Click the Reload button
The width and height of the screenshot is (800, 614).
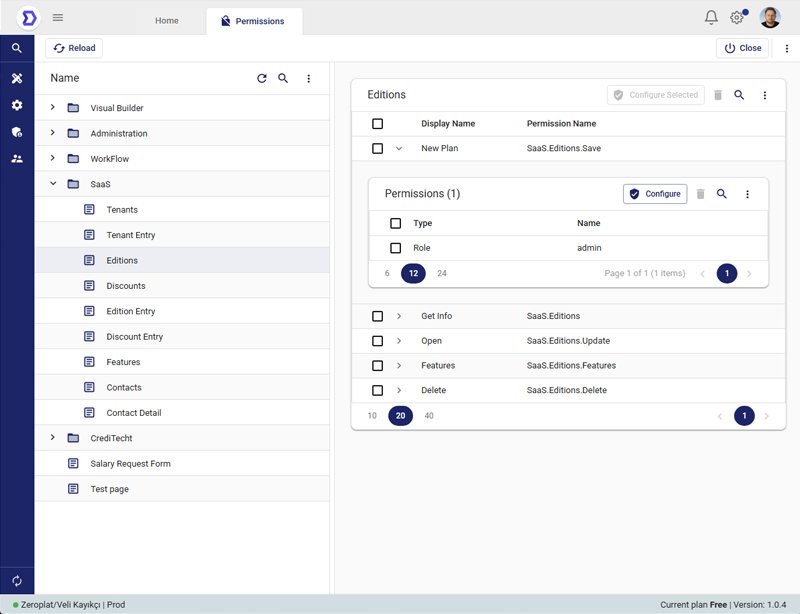pyautogui.click(x=74, y=48)
